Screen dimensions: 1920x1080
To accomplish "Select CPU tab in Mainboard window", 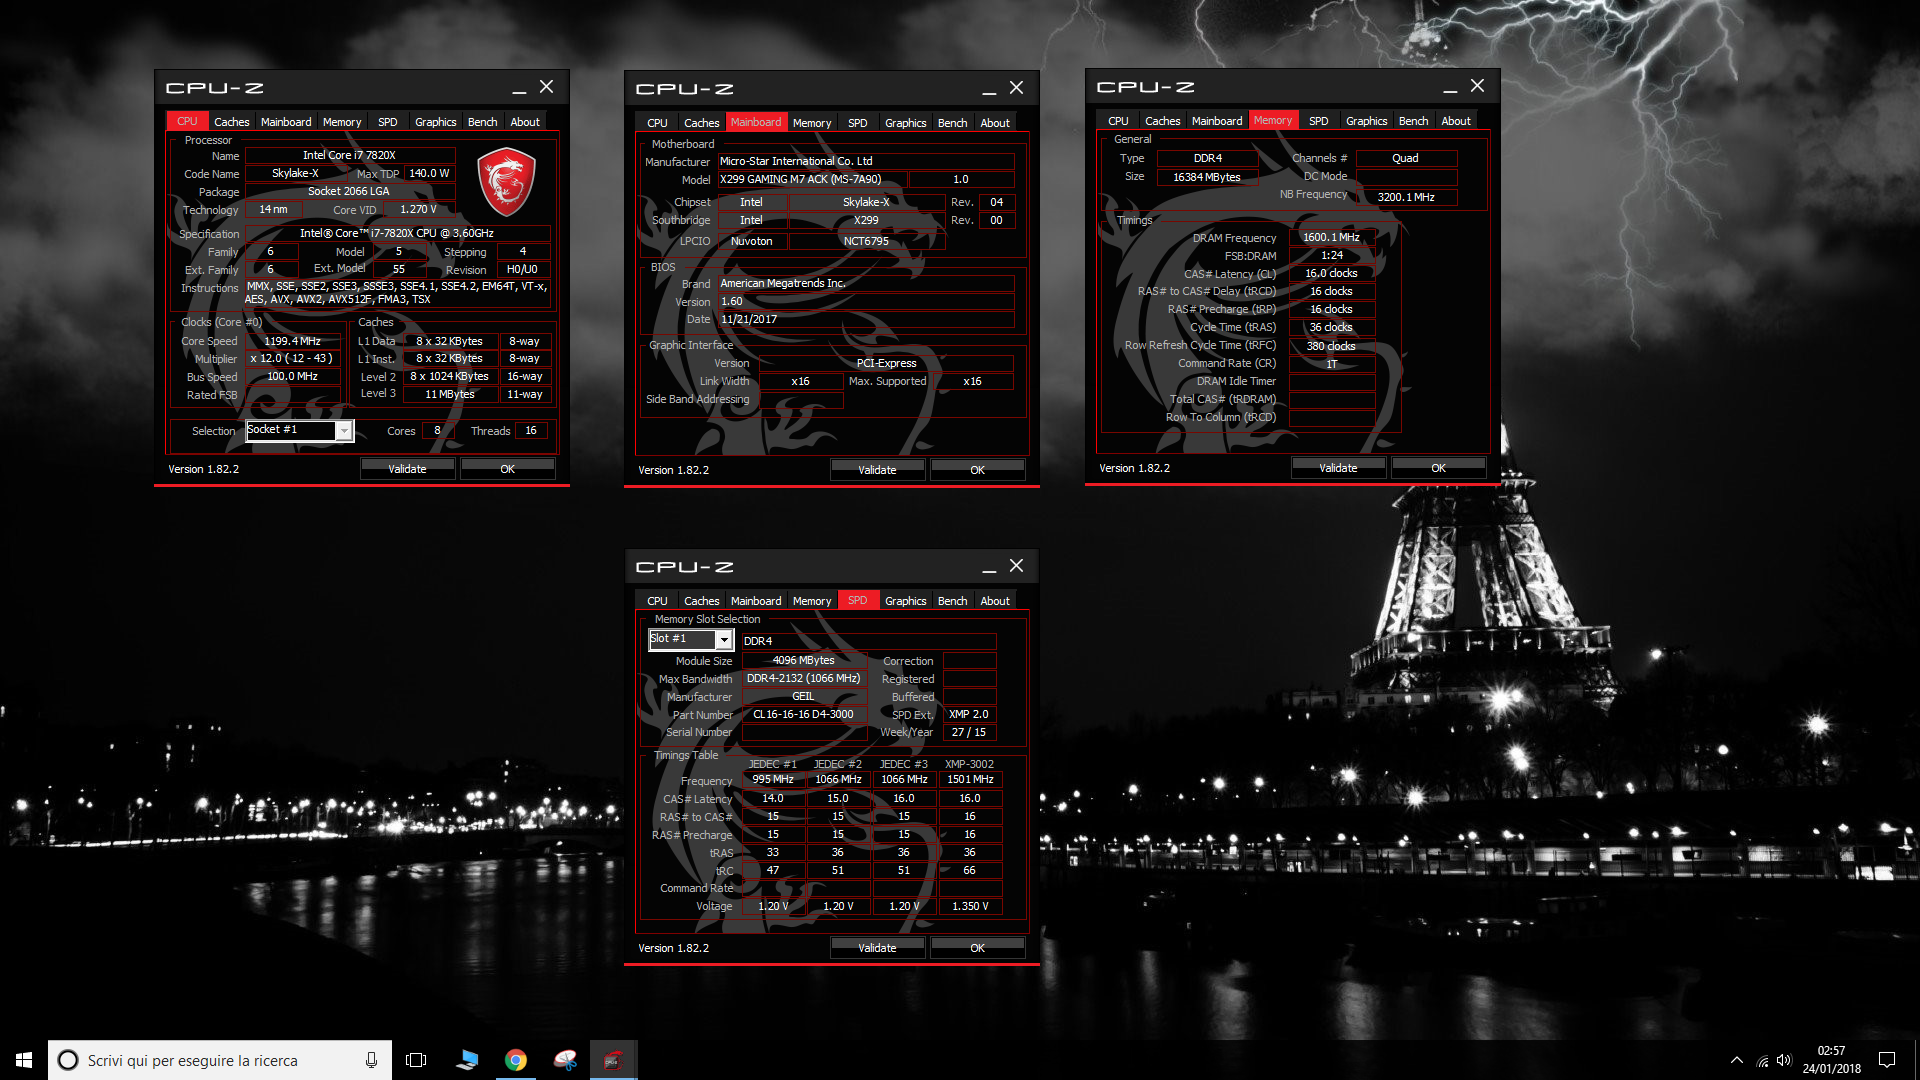I will [657, 123].
